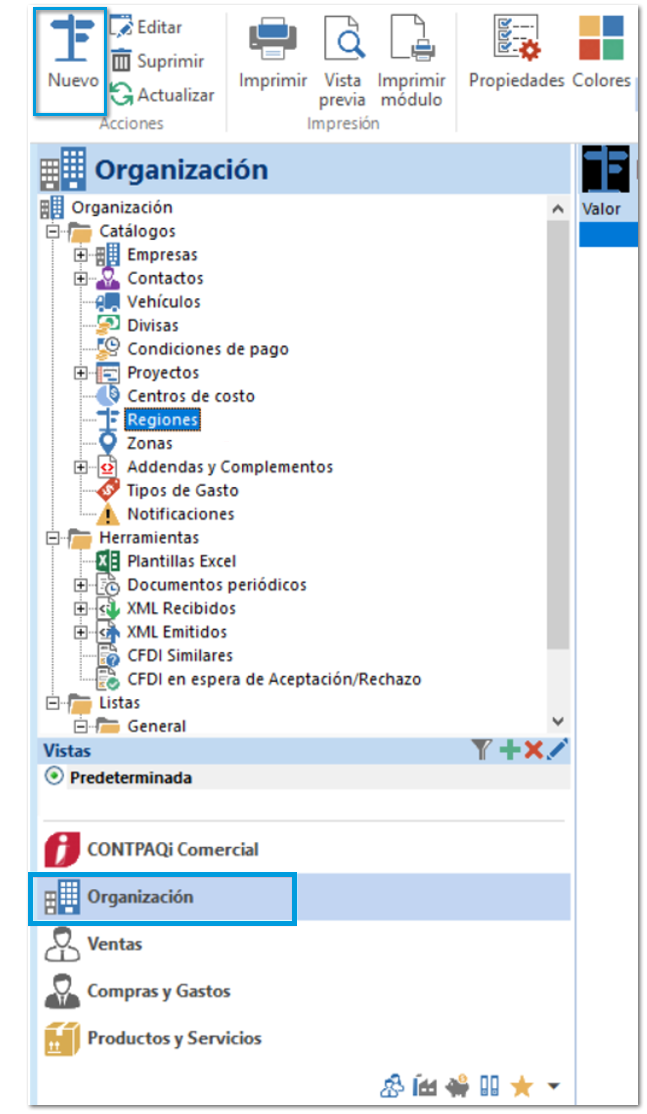Click tree scrollbar down arrow
The image size is (647, 1114).
point(558,722)
